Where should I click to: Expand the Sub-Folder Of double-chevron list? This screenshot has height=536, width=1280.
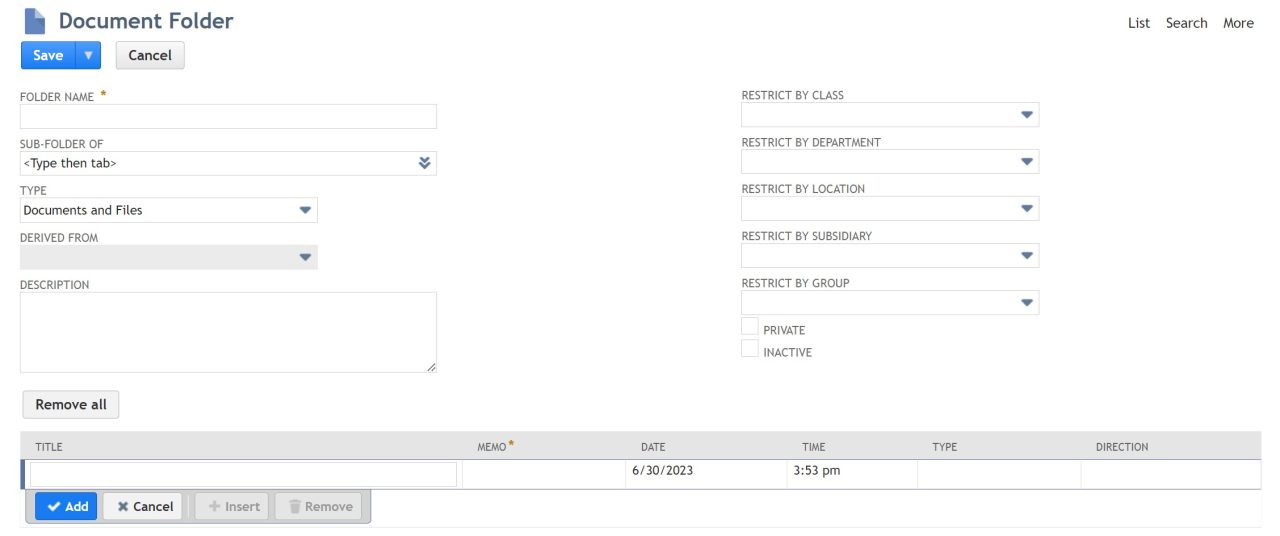[x=425, y=163]
